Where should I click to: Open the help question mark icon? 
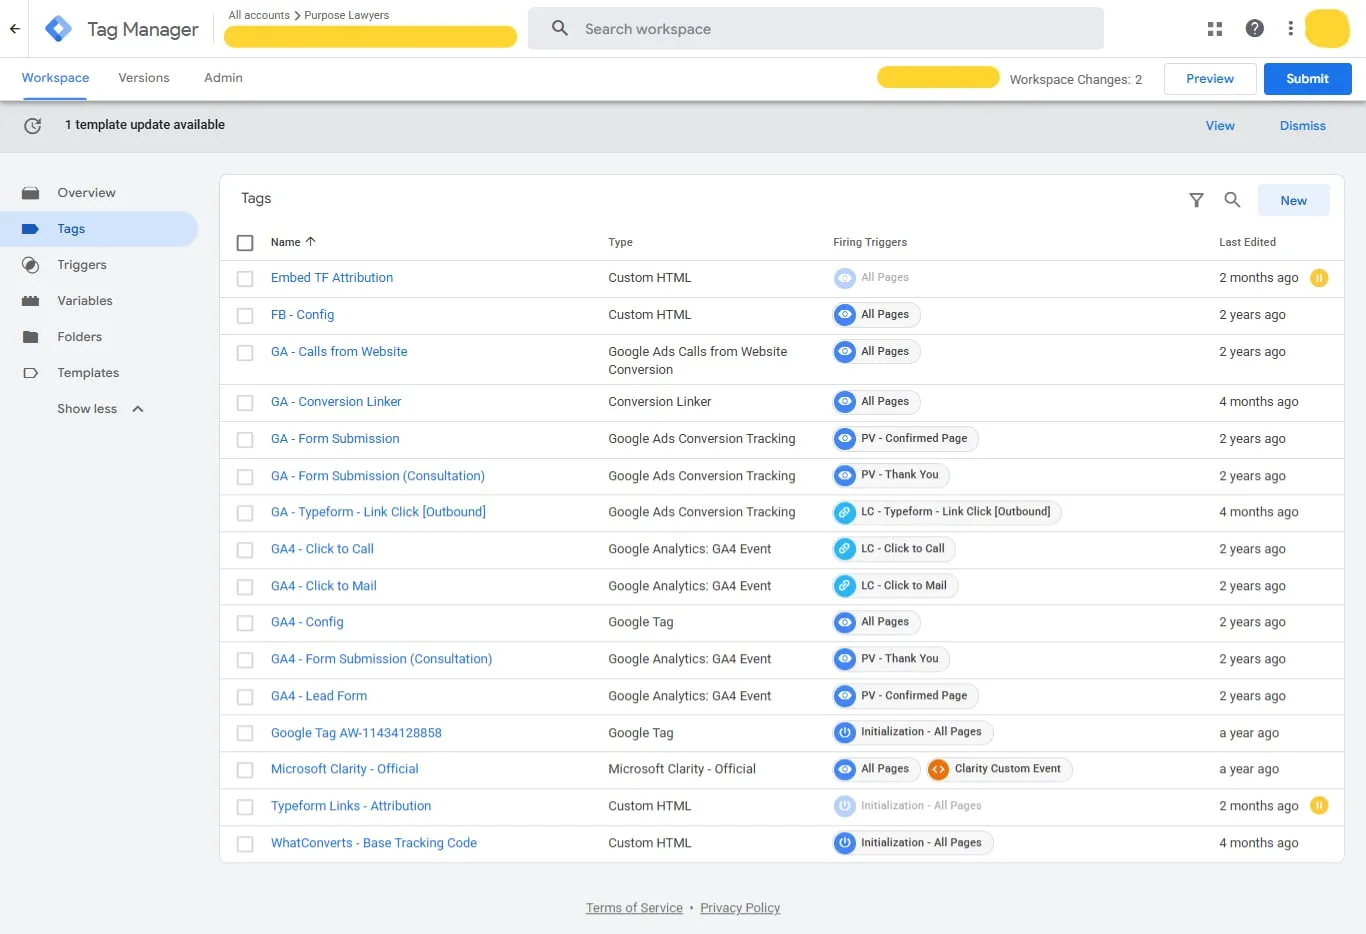tap(1255, 29)
